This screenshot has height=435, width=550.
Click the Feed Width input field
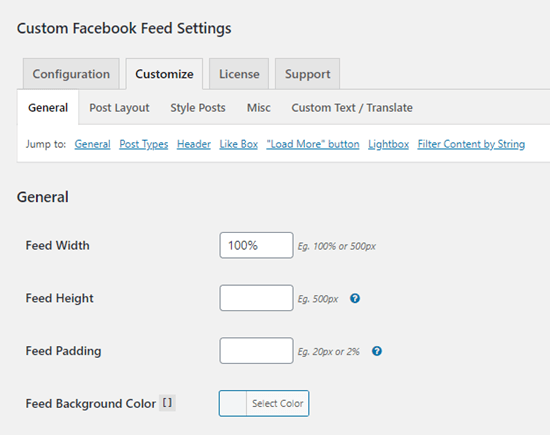[x=256, y=245]
